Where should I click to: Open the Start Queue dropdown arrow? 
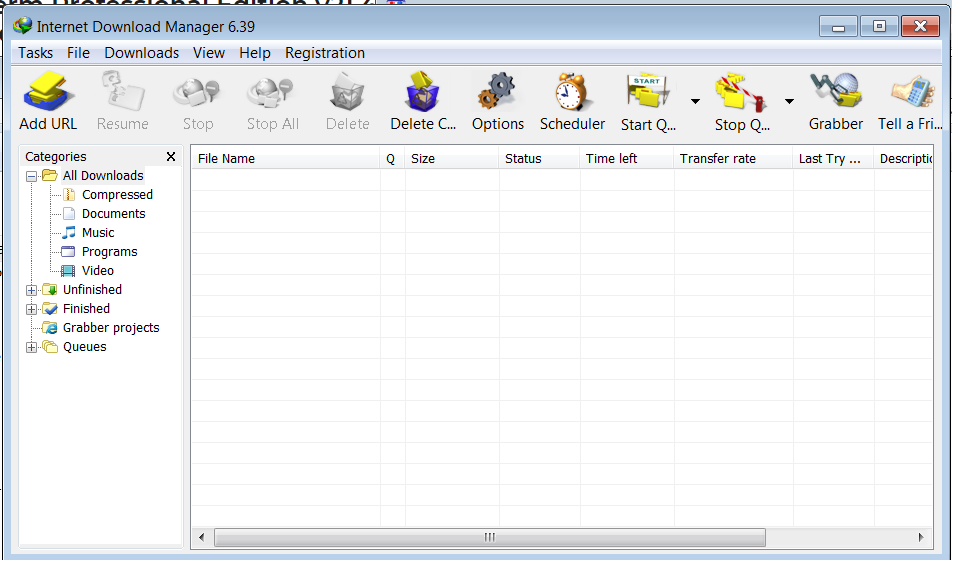695,101
